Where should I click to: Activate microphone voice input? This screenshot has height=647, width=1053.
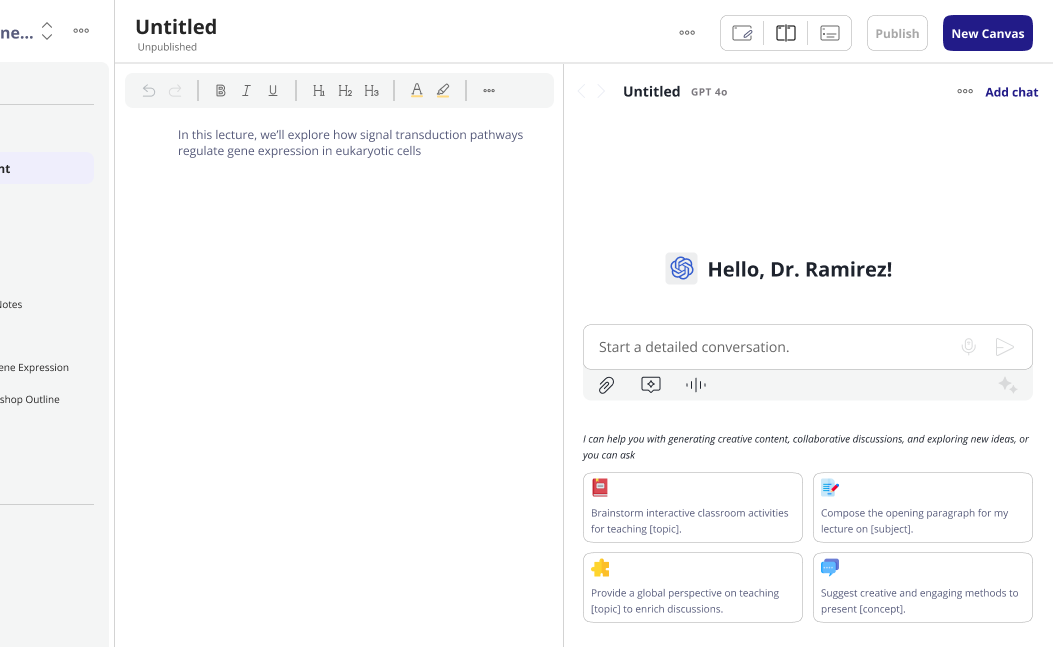tap(968, 347)
